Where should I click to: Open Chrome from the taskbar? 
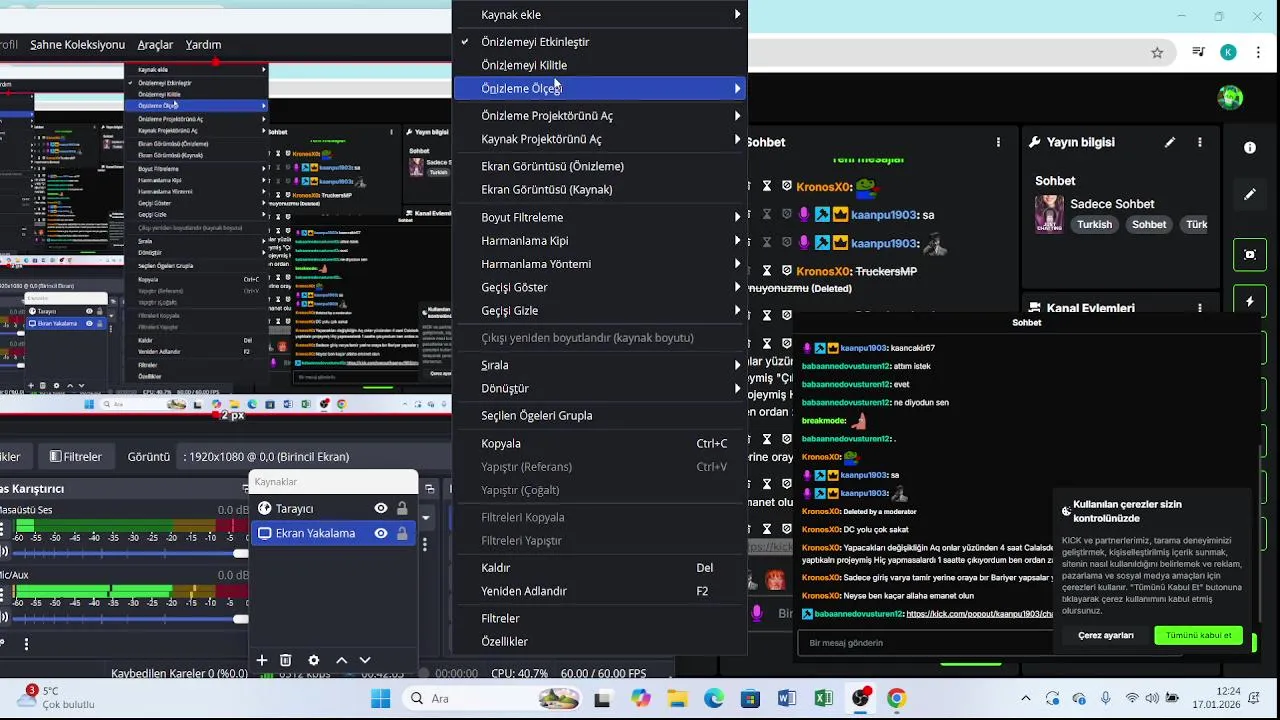click(896, 698)
